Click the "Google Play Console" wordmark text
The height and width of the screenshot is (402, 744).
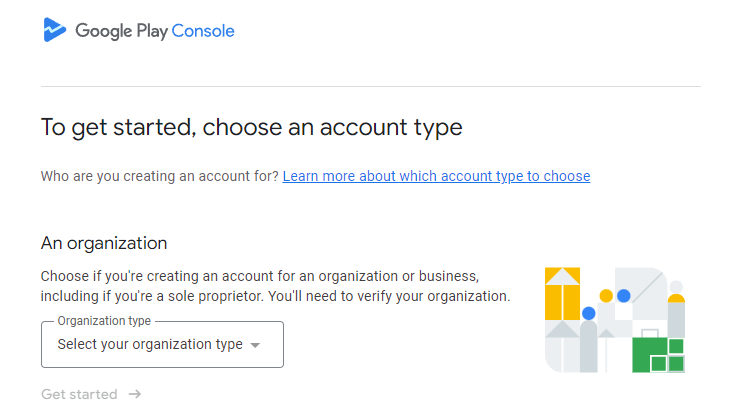pyautogui.click(x=154, y=31)
